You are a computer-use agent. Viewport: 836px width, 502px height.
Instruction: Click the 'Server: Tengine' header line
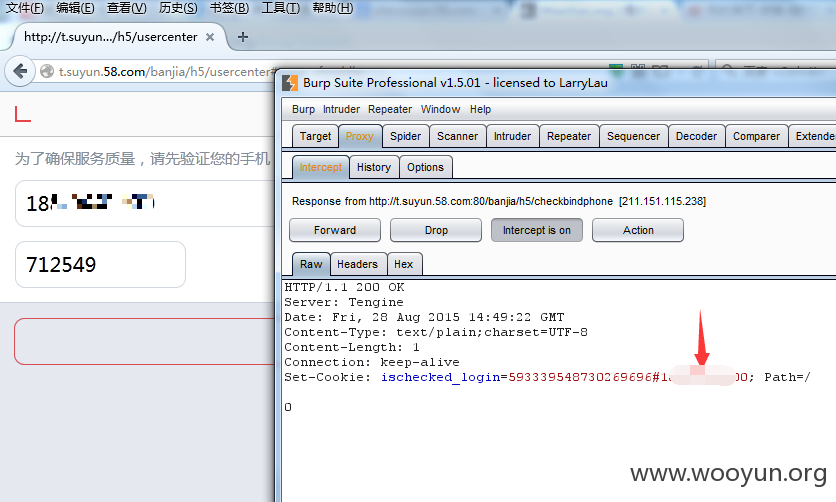(344, 302)
